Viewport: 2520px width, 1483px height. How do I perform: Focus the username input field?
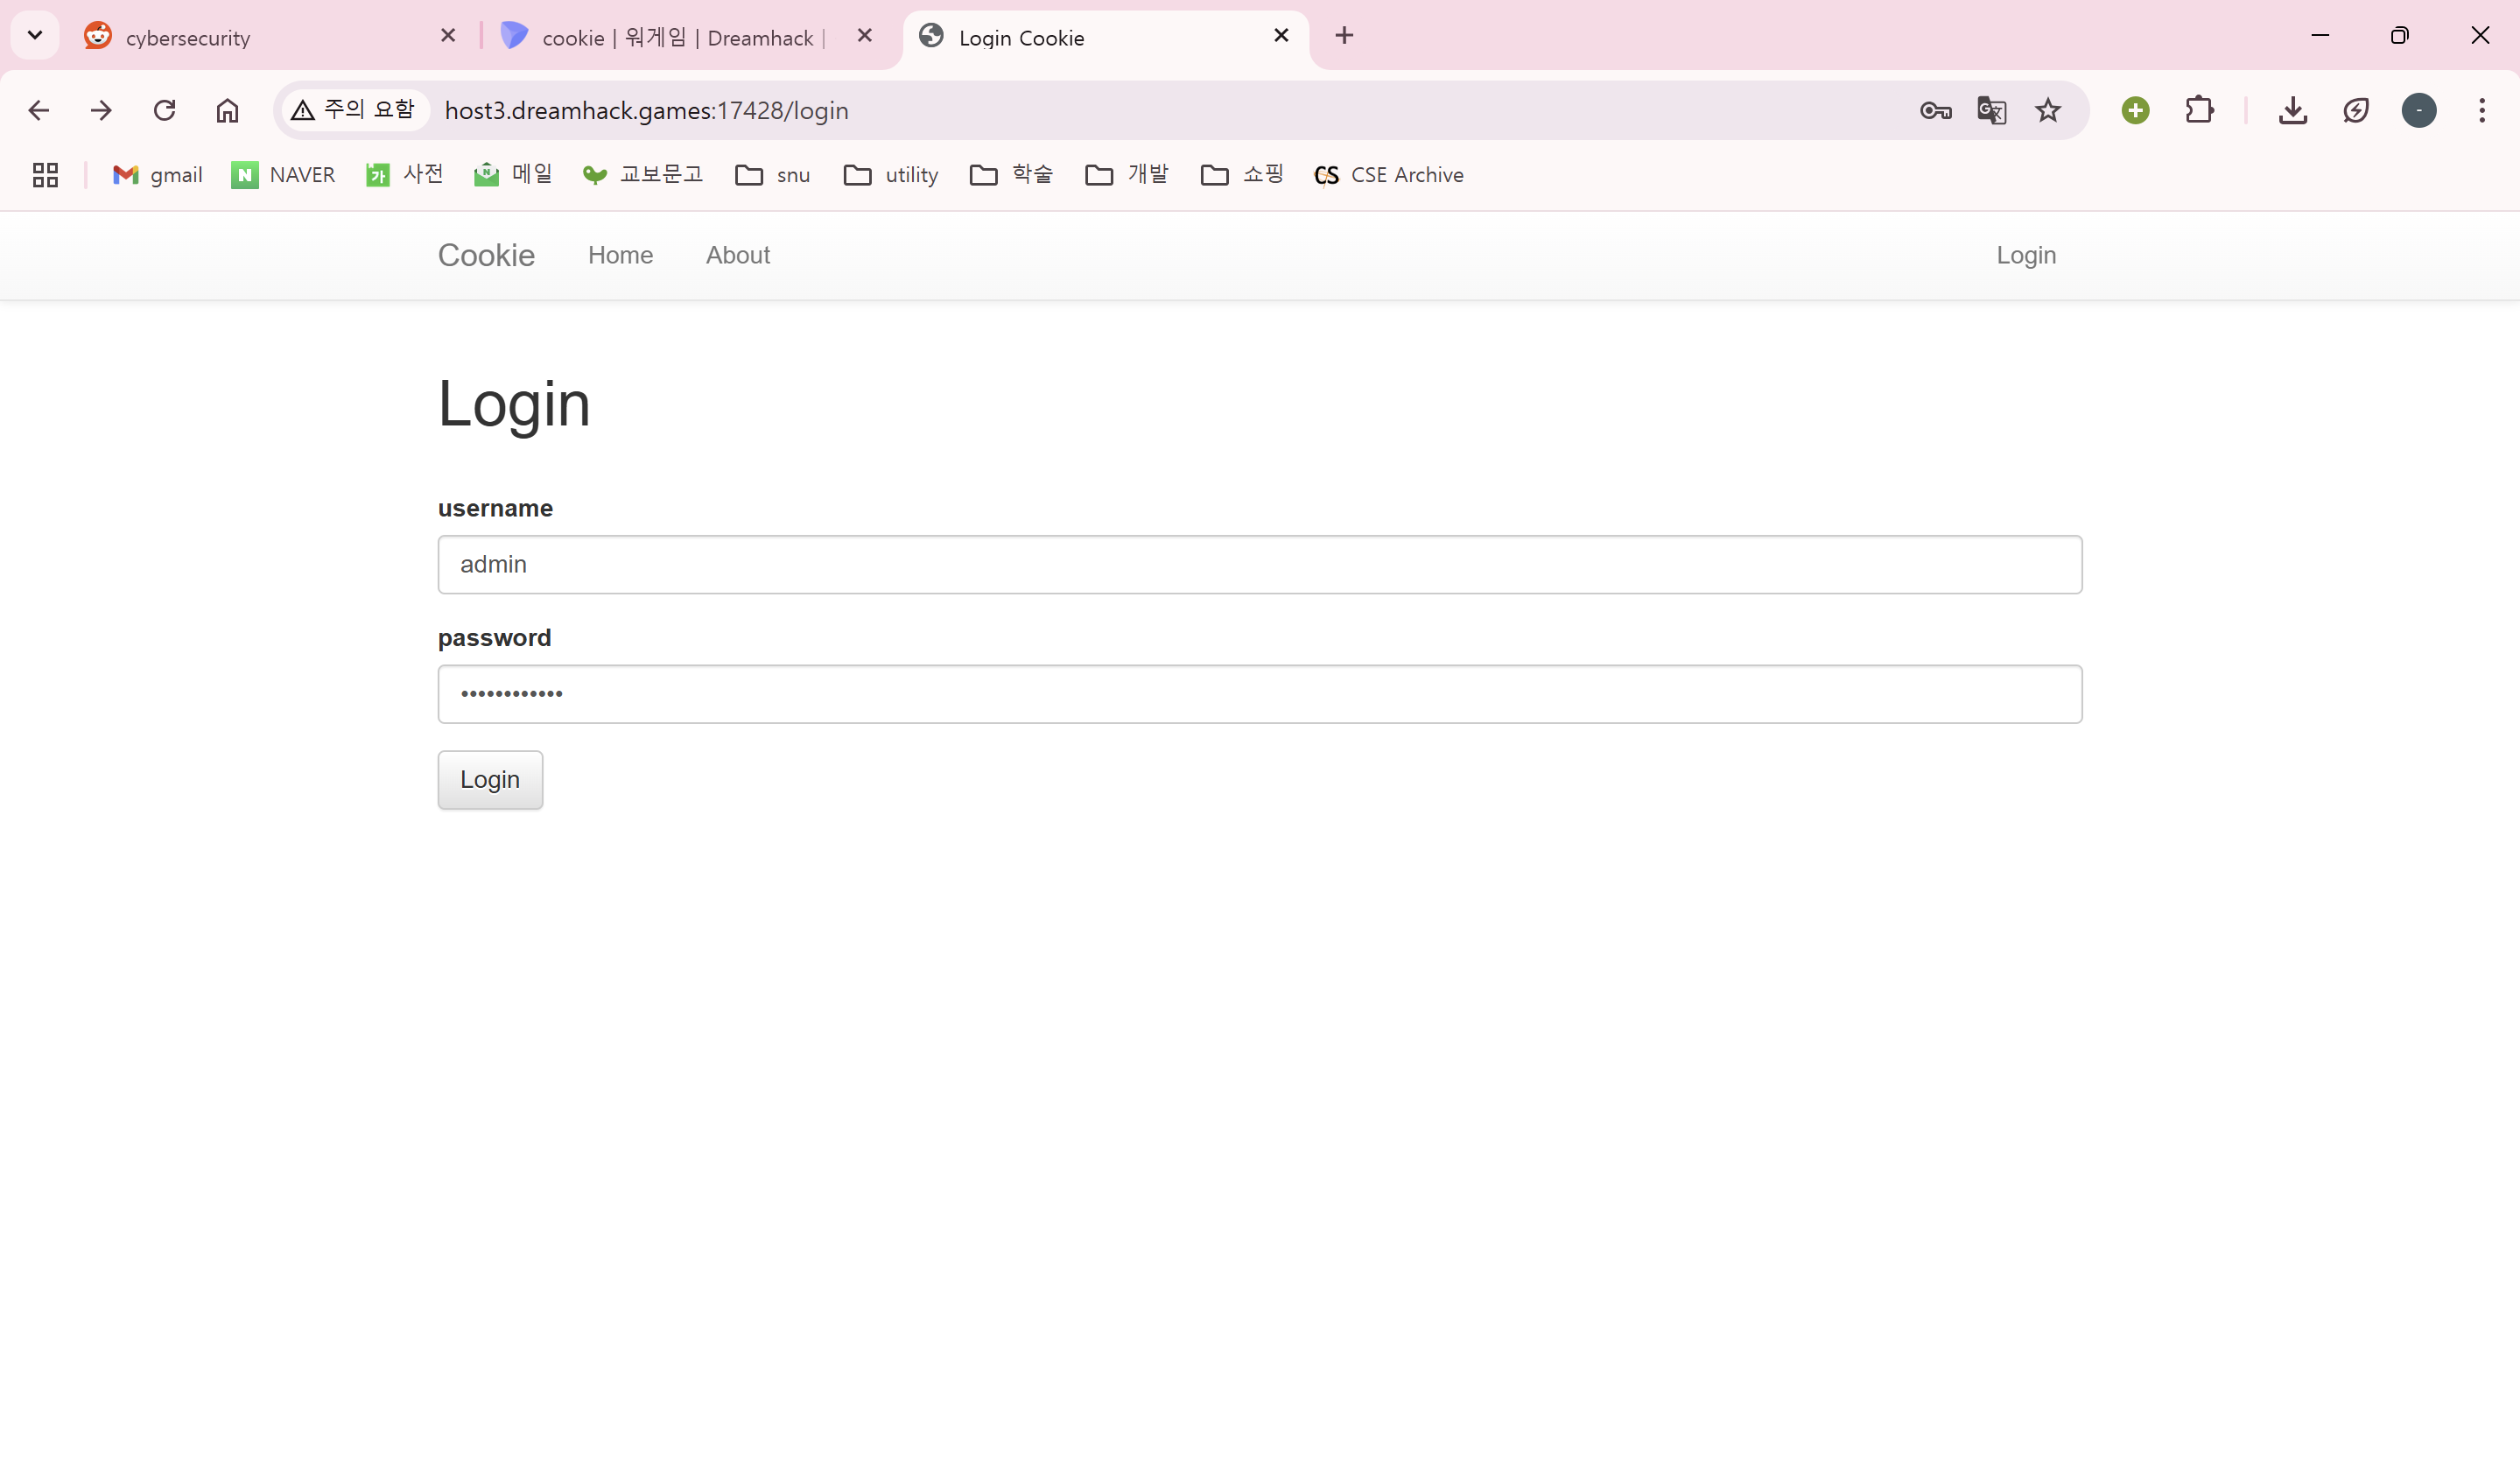tap(1259, 564)
